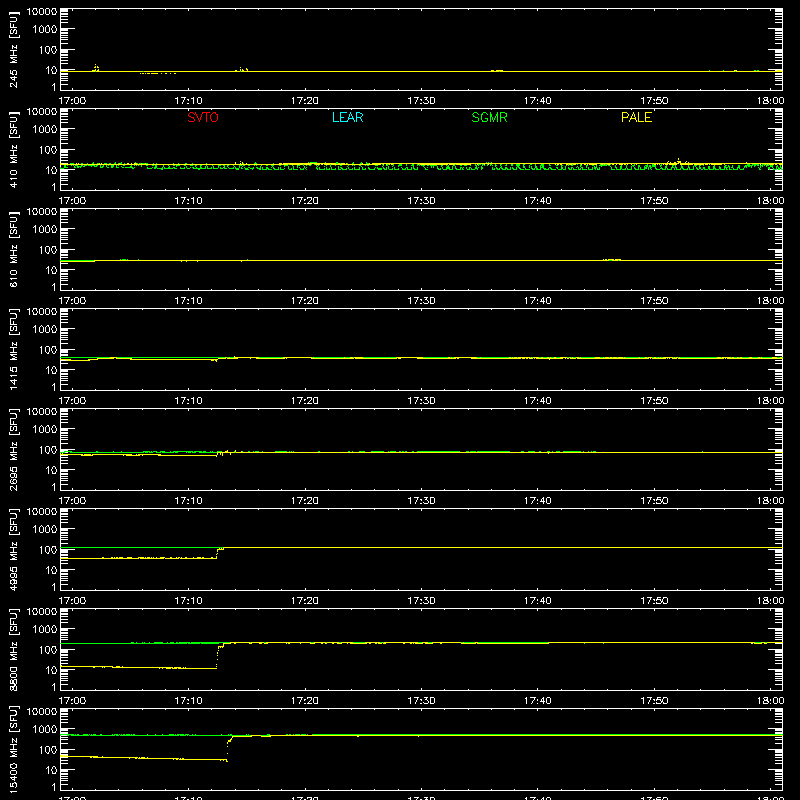Screen dimensions: 800x800
Task: Click the cyan LEAR station legend label
Action: point(347,117)
